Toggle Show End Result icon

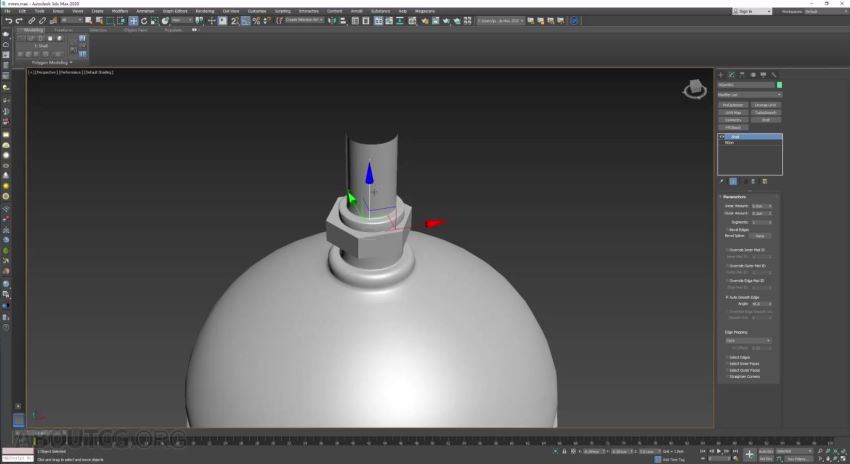tap(733, 182)
